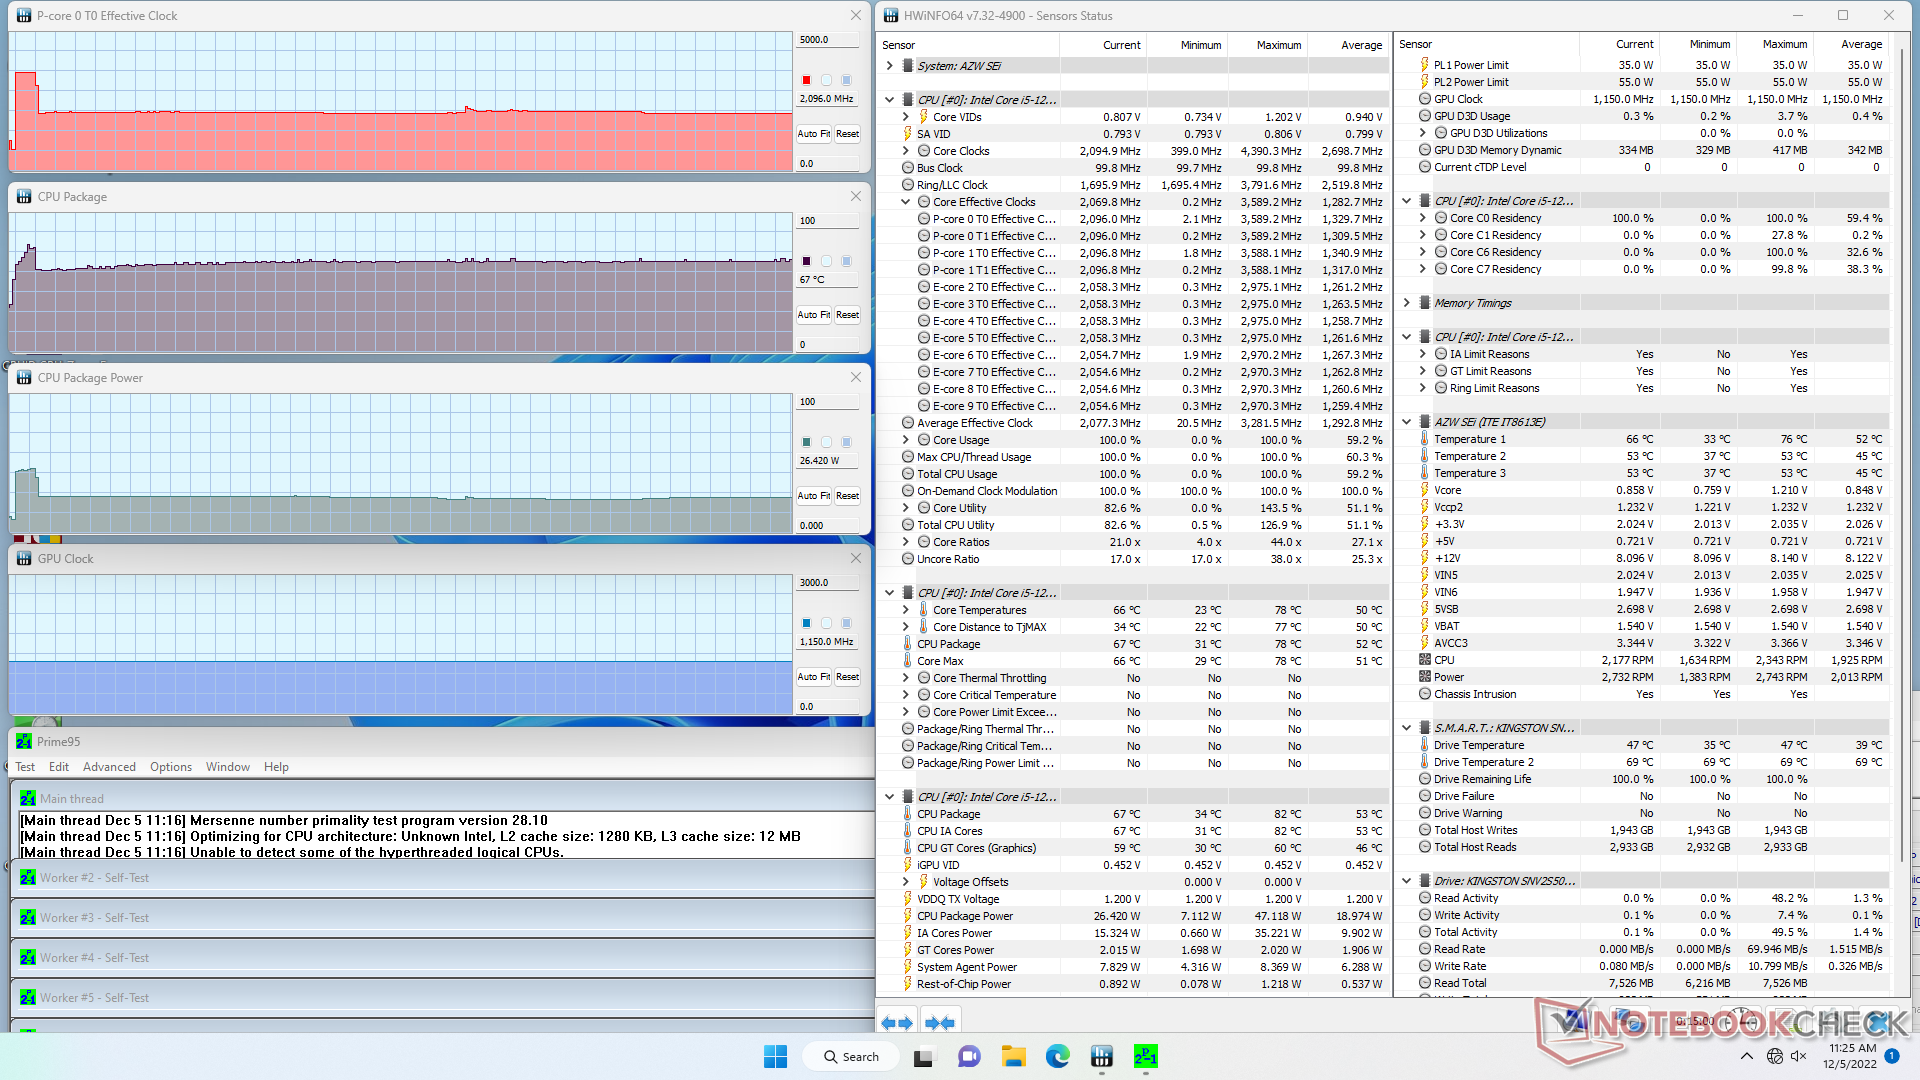Expand the Memory Timings section
Screen dimensions: 1920x1080
pos(1407,303)
